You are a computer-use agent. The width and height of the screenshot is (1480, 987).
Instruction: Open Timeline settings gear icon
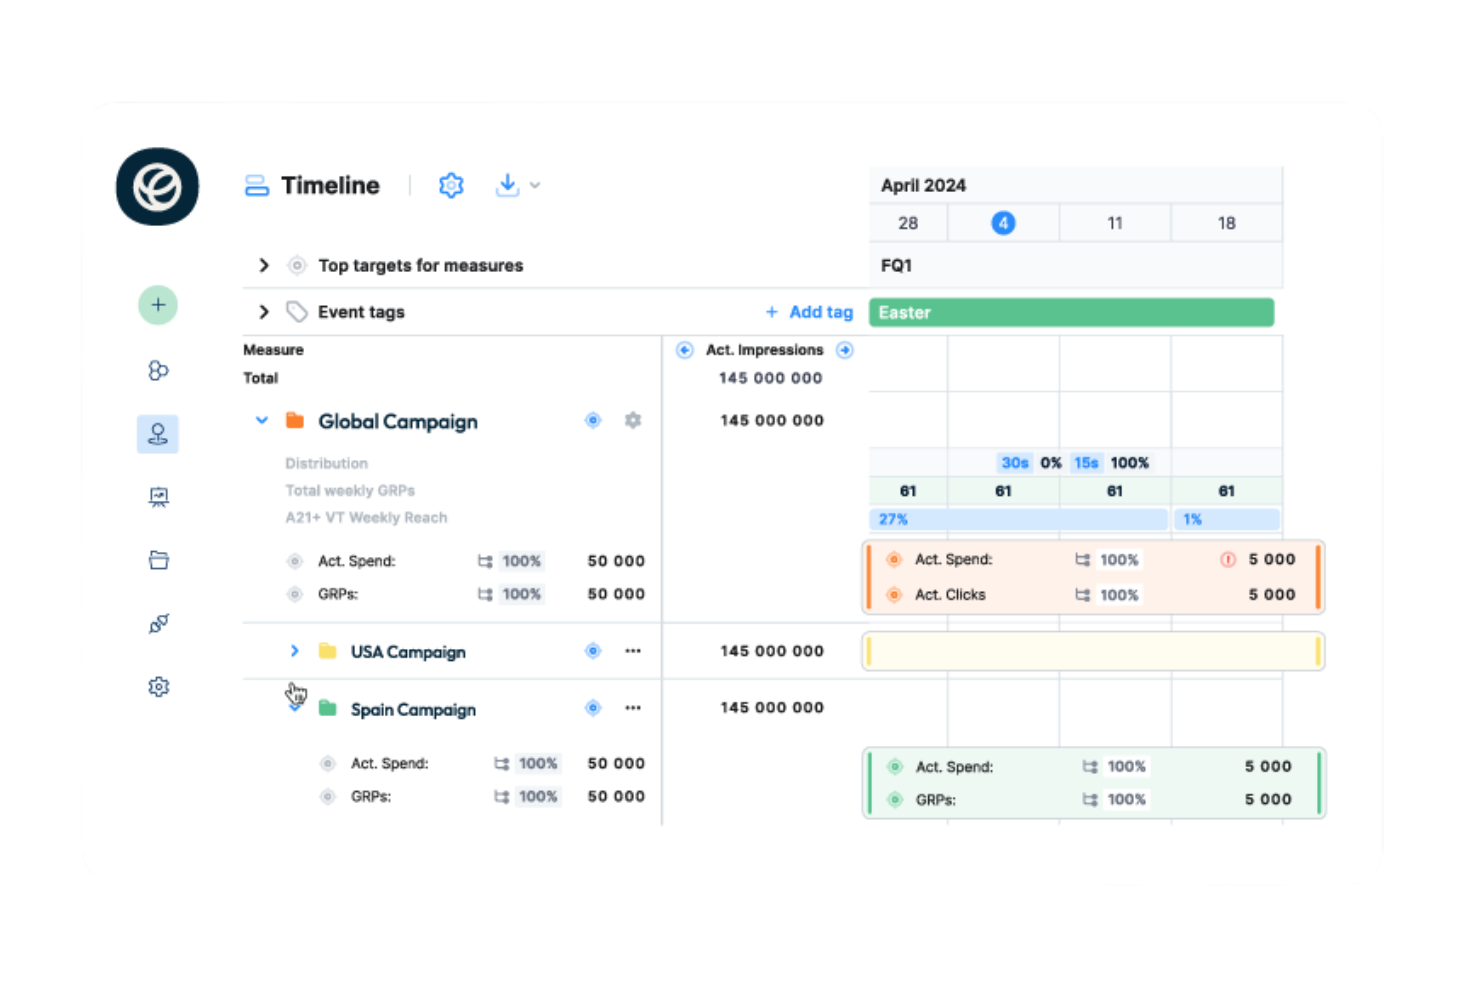pyautogui.click(x=451, y=185)
